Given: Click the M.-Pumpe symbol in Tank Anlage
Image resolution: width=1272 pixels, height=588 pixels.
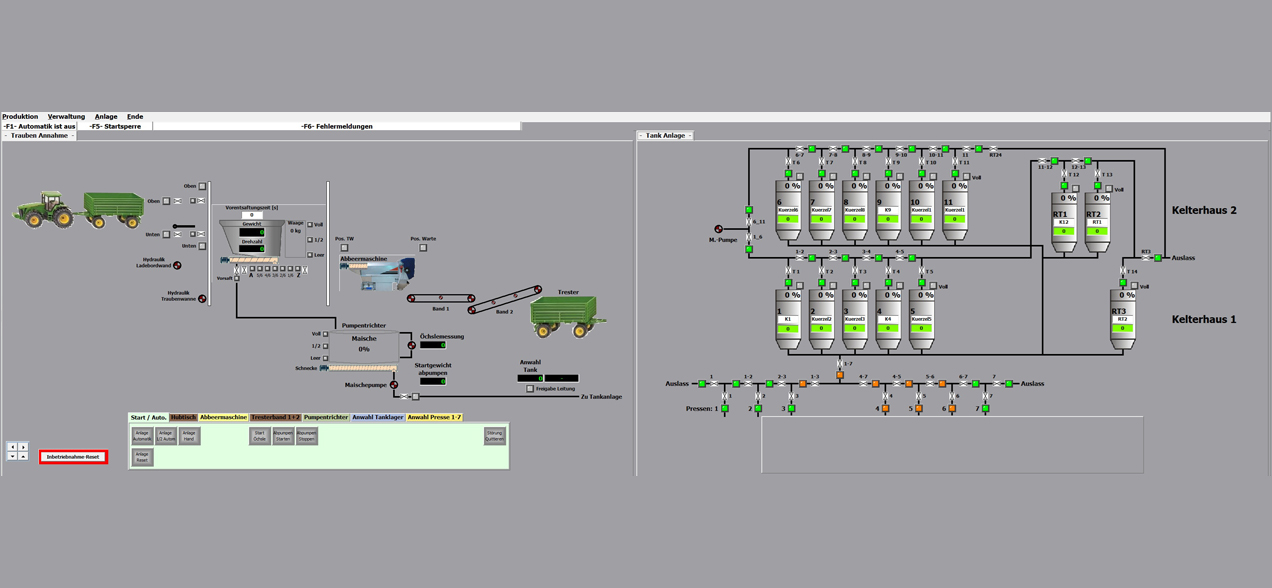Looking at the screenshot, I should click(719, 229).
